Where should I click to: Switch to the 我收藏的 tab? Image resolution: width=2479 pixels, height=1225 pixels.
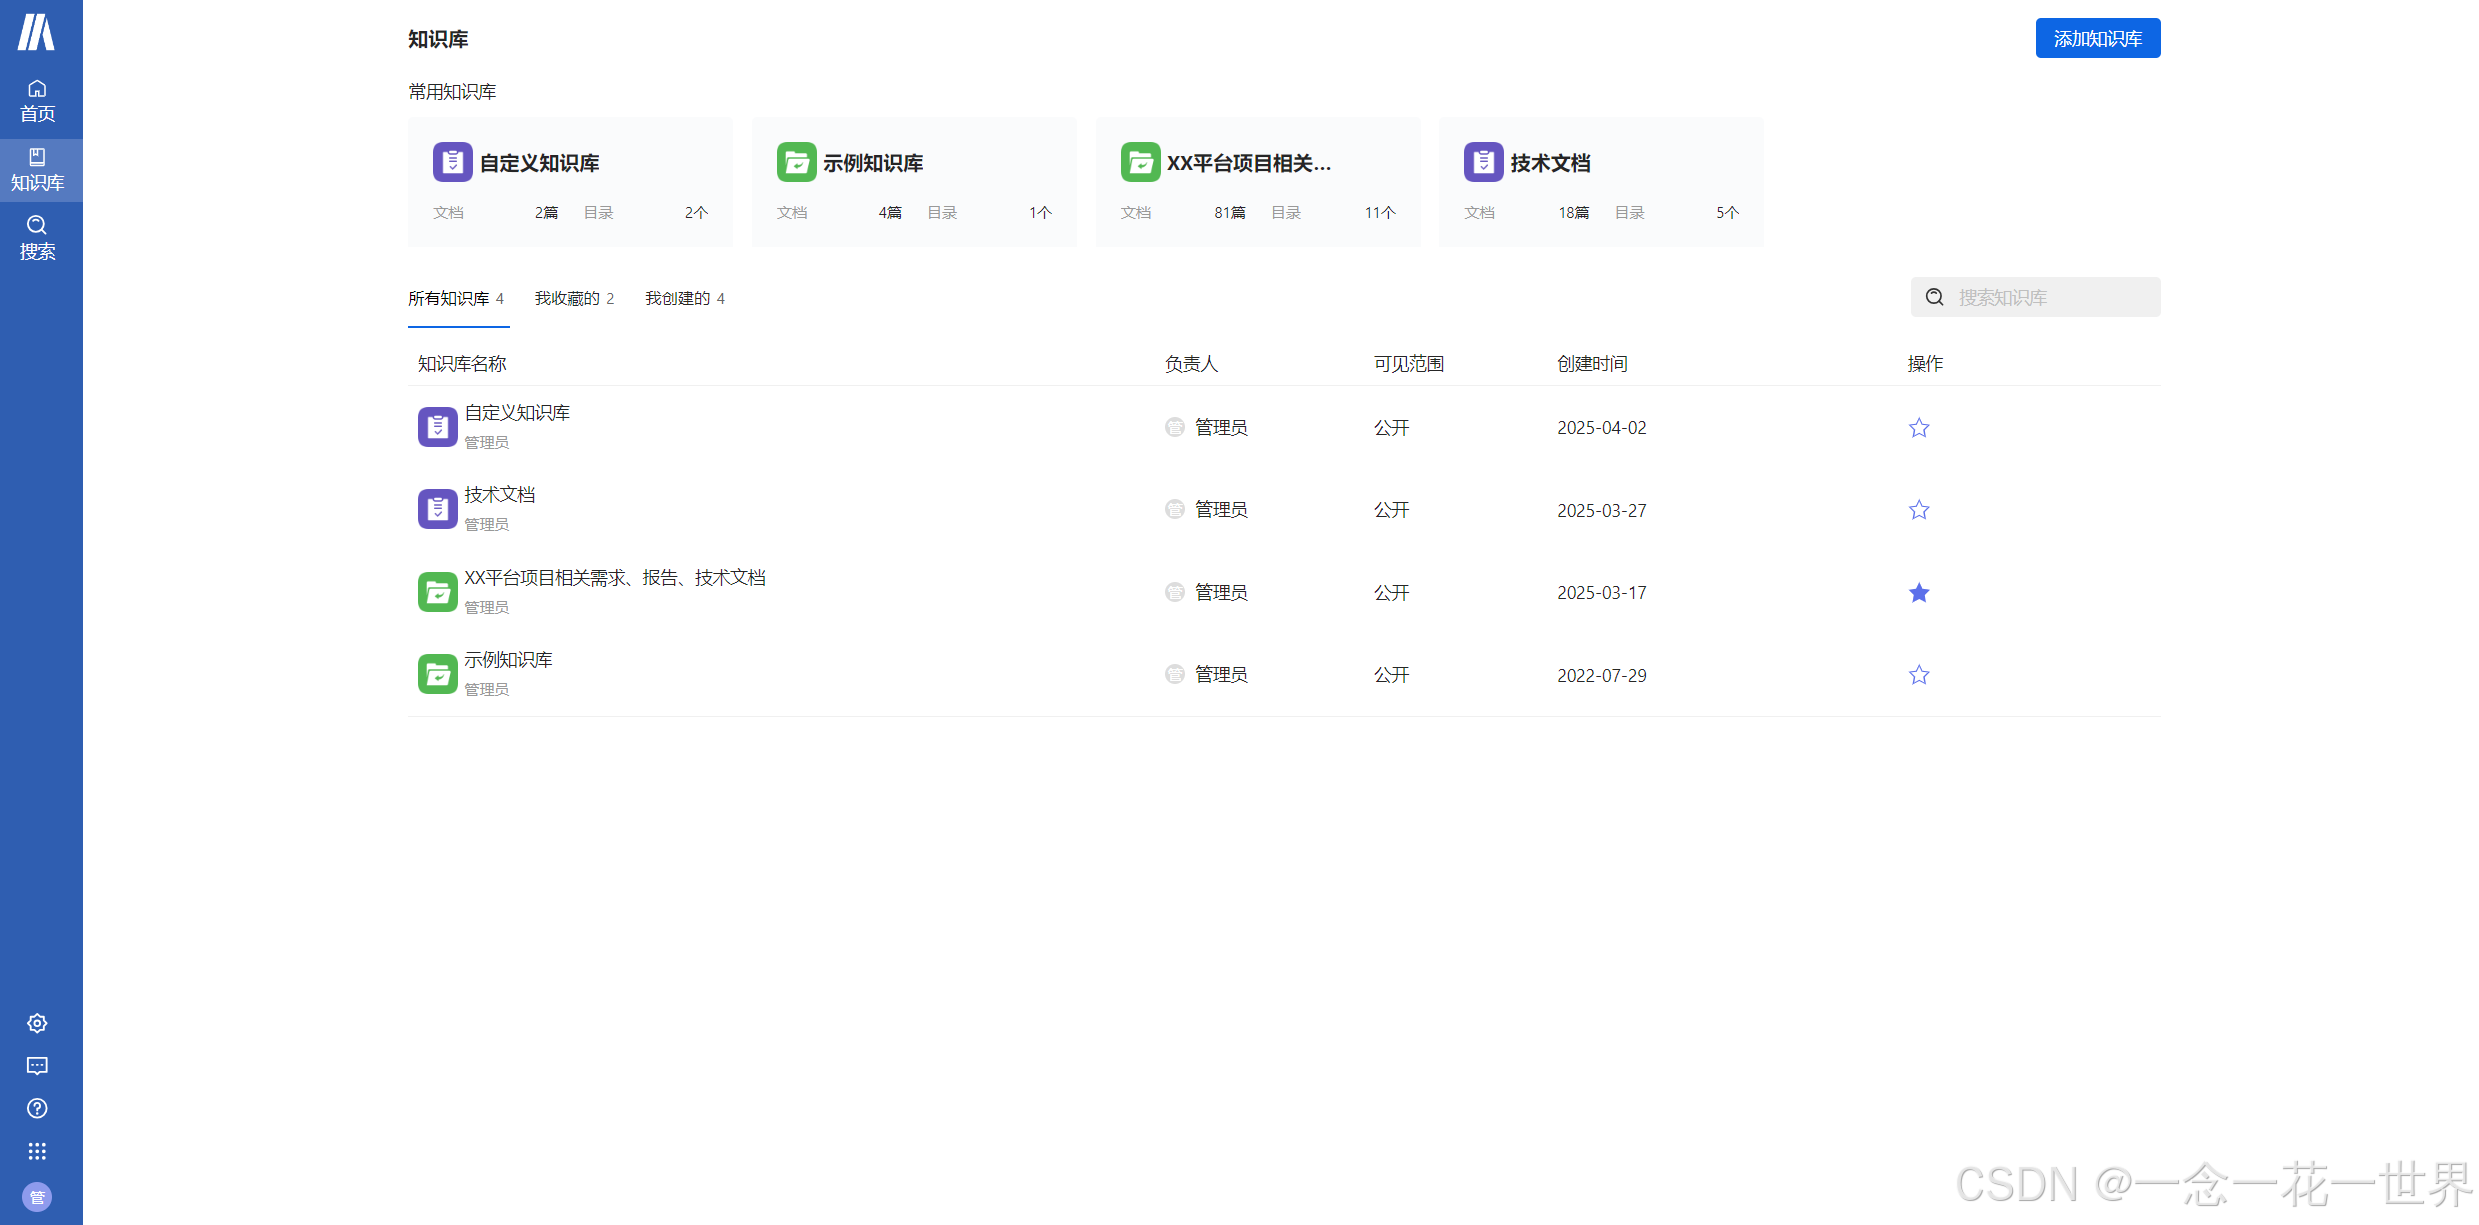pyautogui.click(x=573, y=298)
